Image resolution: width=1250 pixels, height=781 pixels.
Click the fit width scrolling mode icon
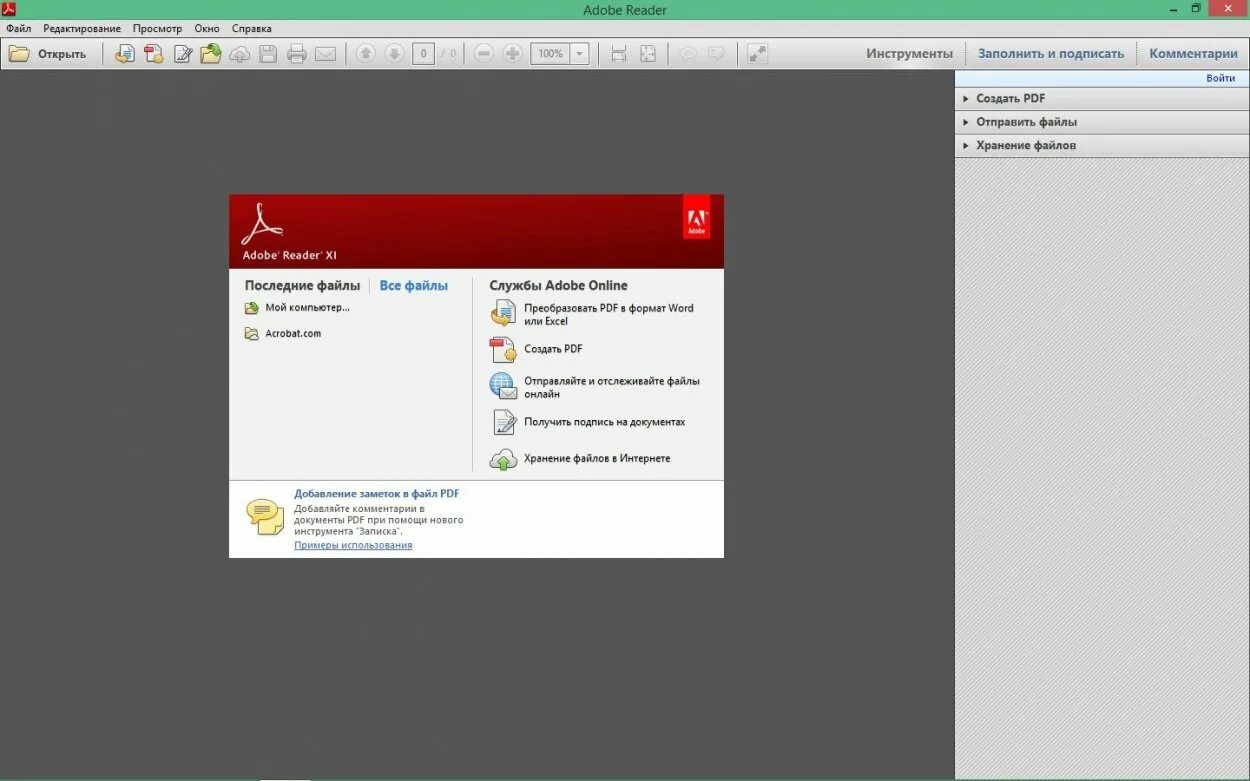pos(619,54)
